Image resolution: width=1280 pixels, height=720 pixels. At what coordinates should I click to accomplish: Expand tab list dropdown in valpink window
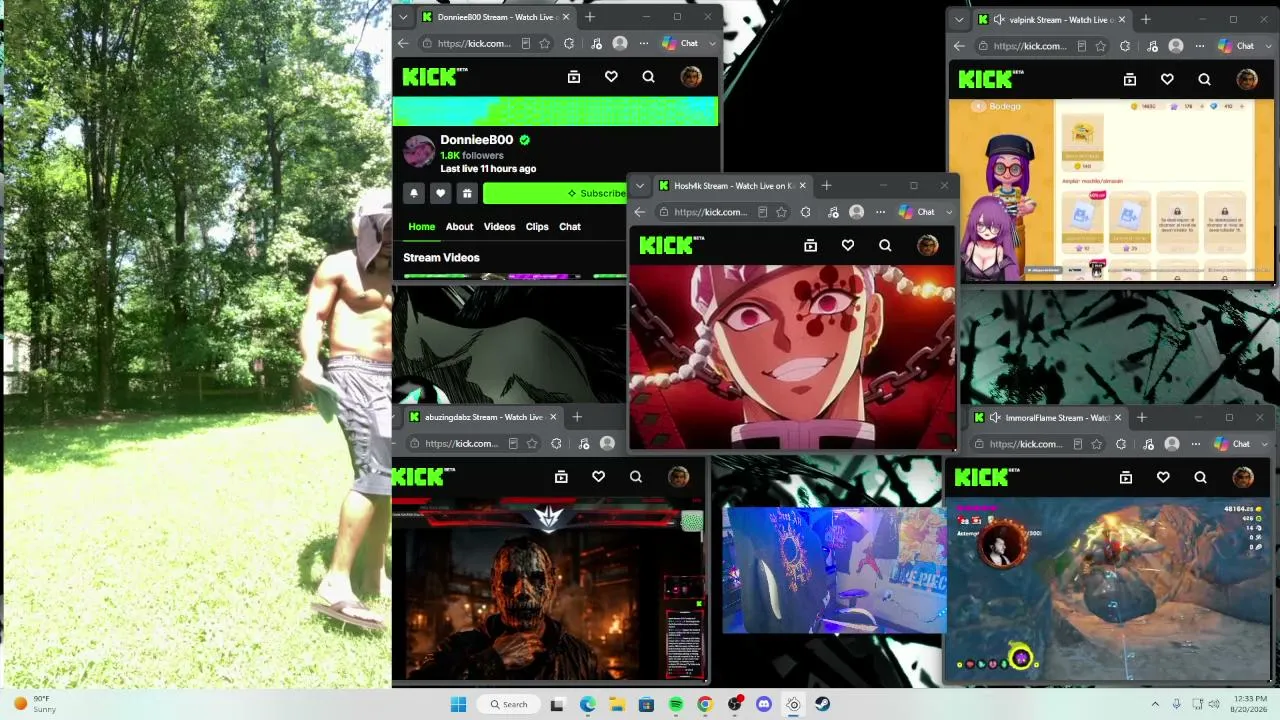coord(959,20)
